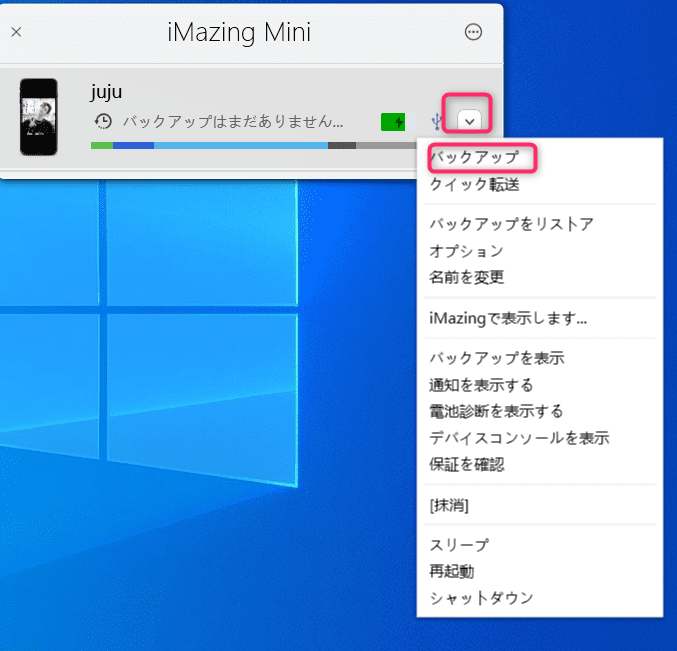The height and width of the screenshot is (651, 677).
Task: Click the device name juju
Action: pos(106,92)
